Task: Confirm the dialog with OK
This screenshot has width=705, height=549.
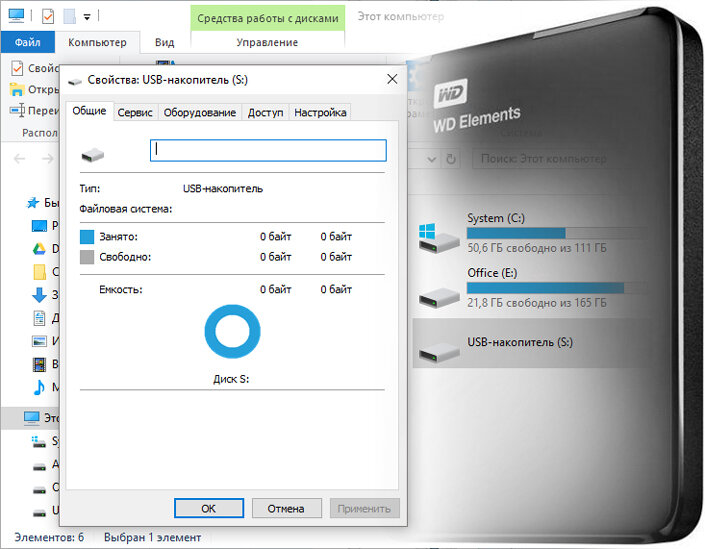Action: coord(209,508)
